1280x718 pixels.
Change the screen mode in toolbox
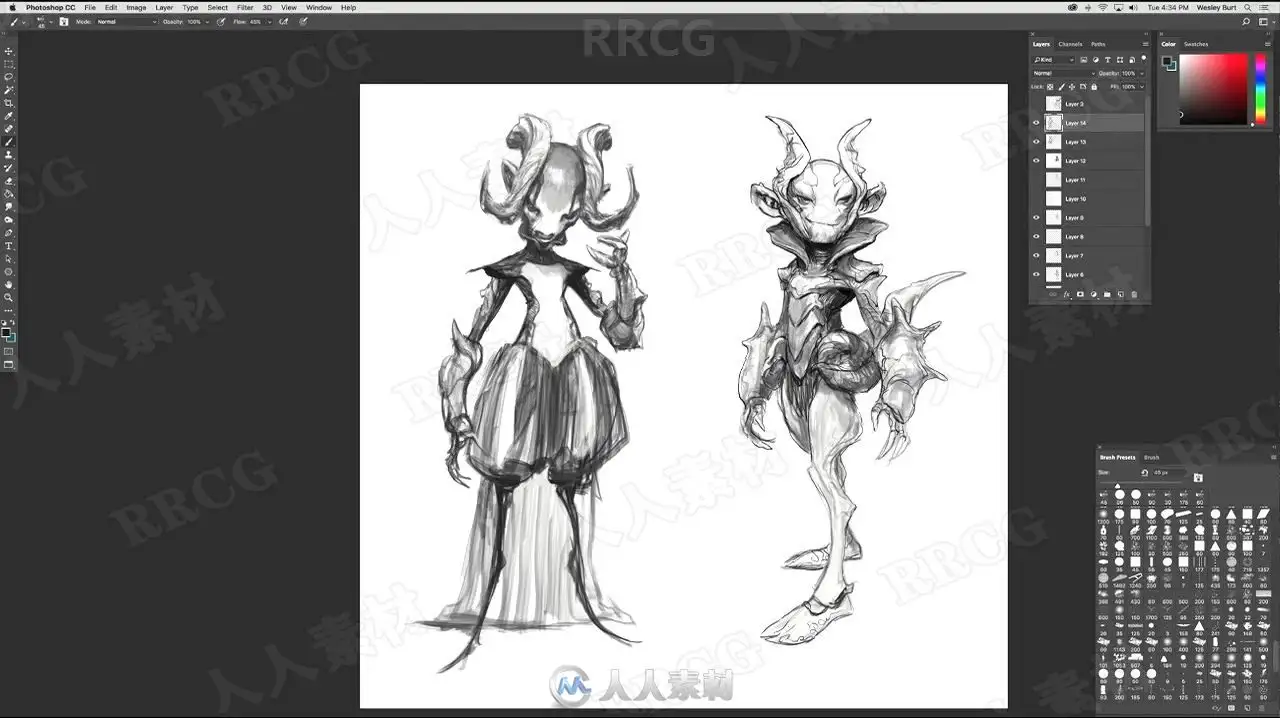click(8, 364)
